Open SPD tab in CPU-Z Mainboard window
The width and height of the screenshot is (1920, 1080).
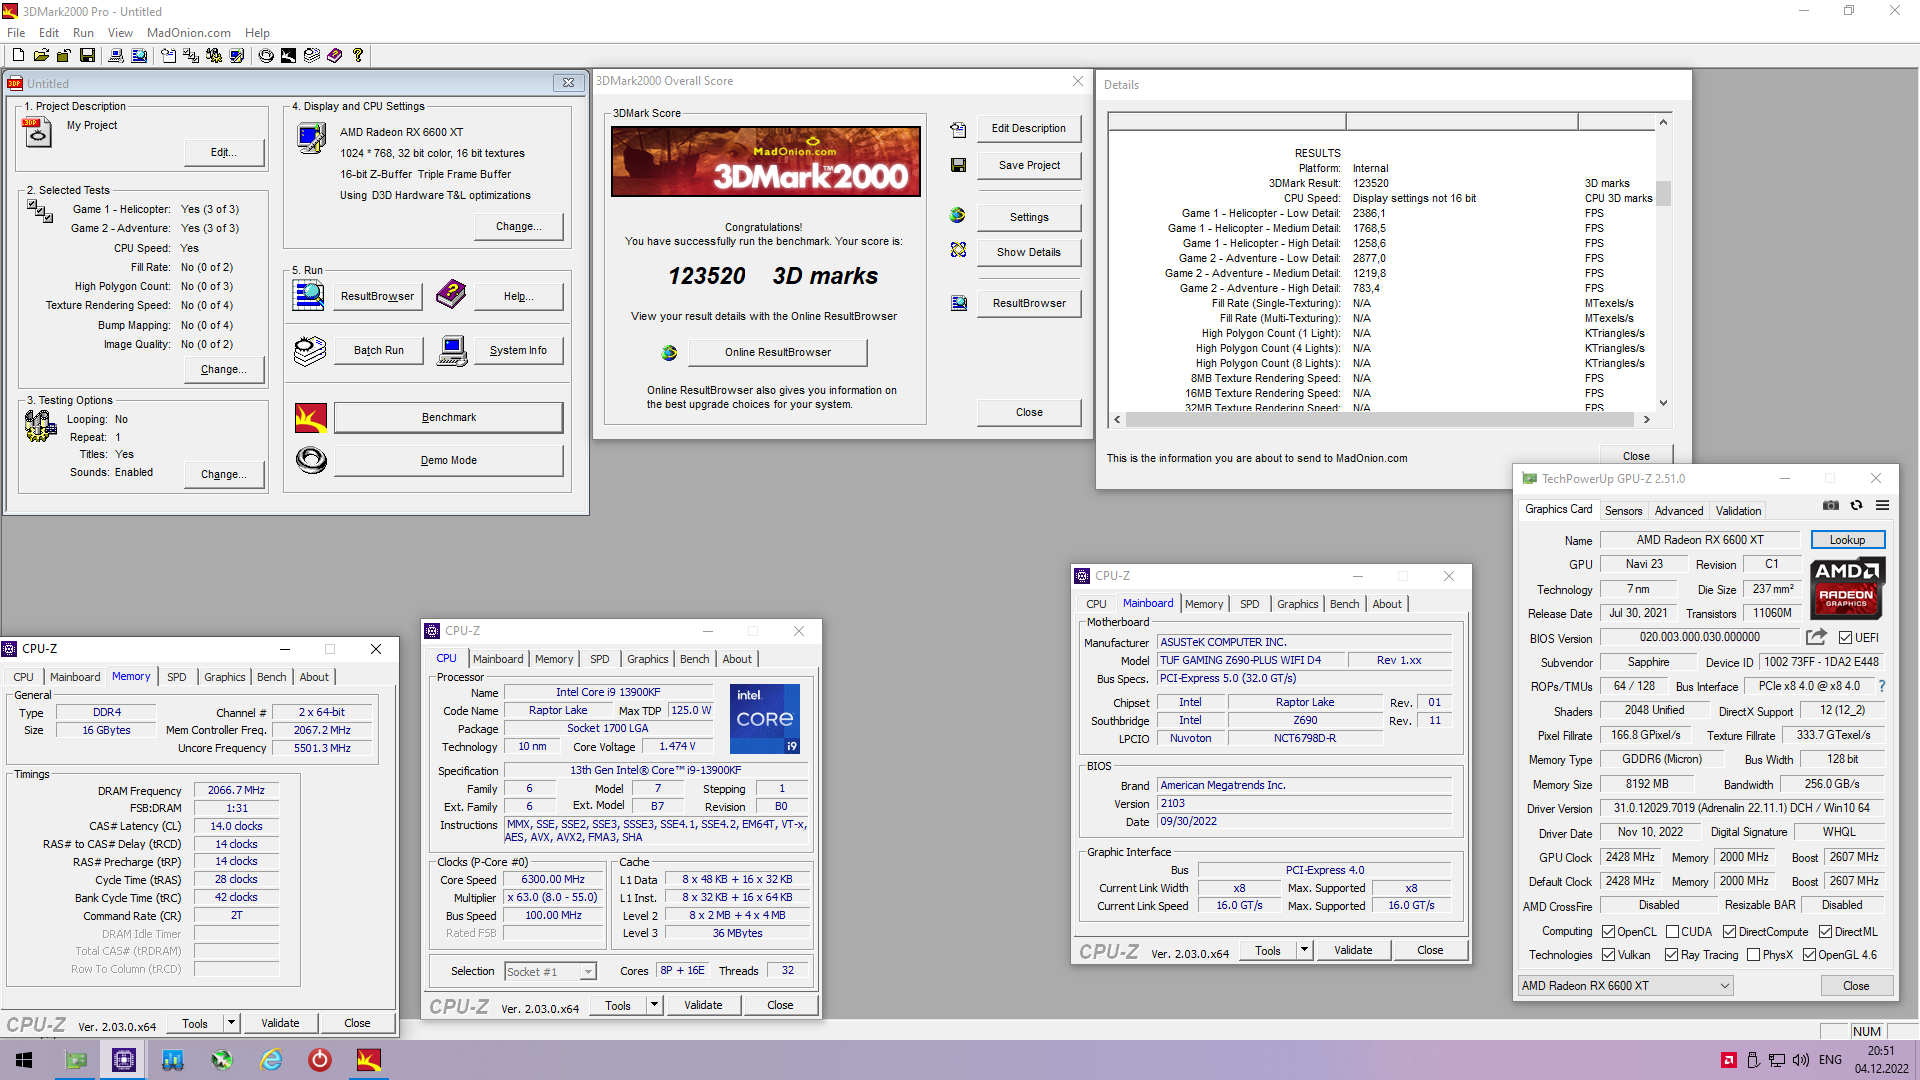(1249, 604)
